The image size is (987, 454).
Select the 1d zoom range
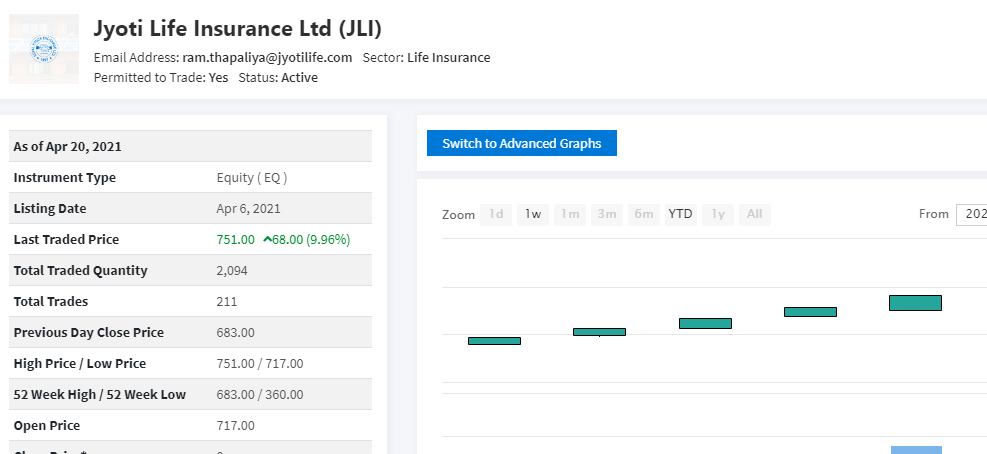(496, 214)
